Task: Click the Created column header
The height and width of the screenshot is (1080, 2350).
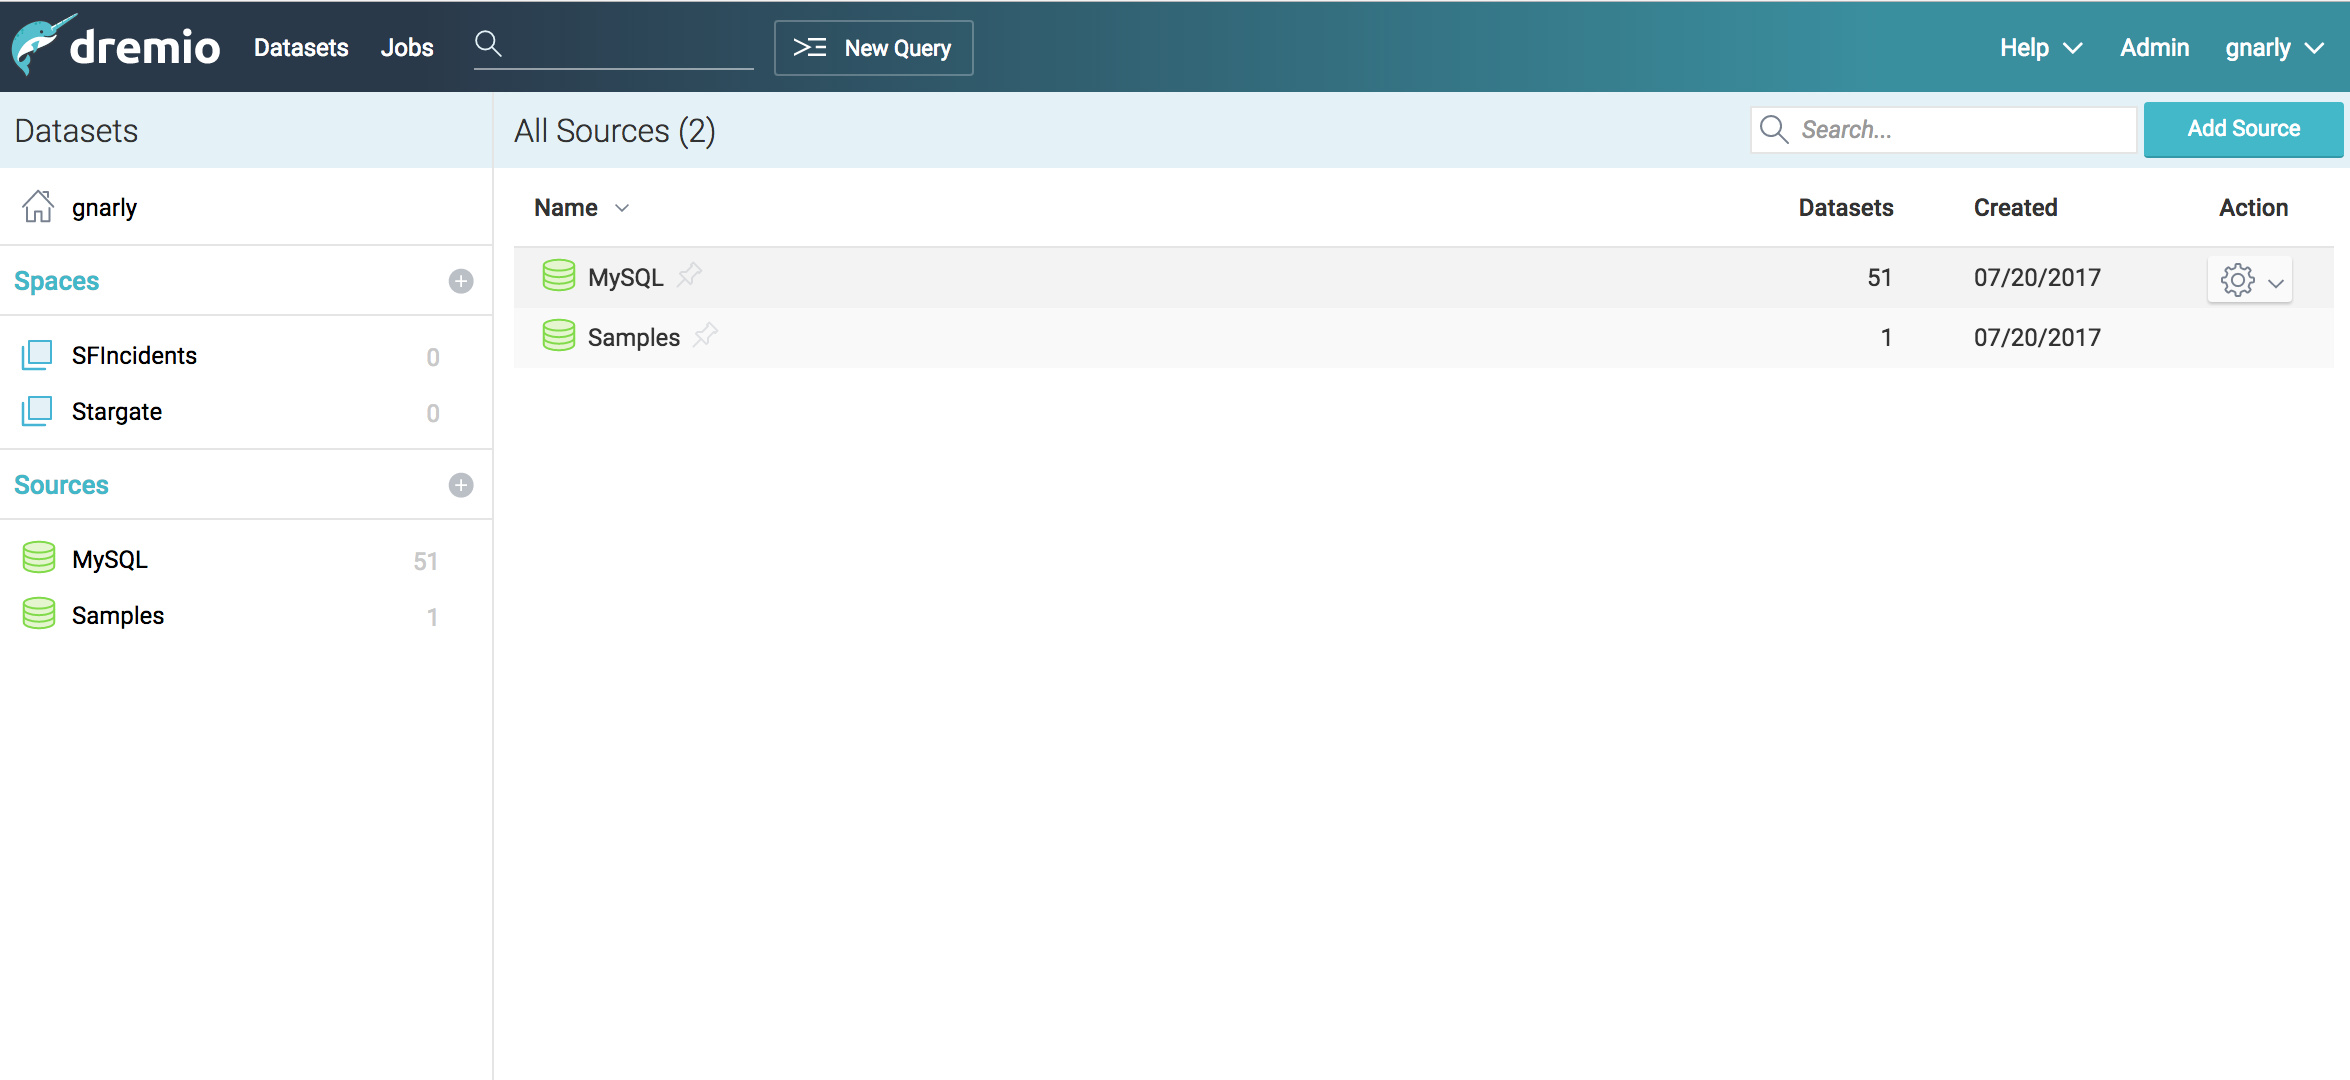Action: (x=2015, y=207)
